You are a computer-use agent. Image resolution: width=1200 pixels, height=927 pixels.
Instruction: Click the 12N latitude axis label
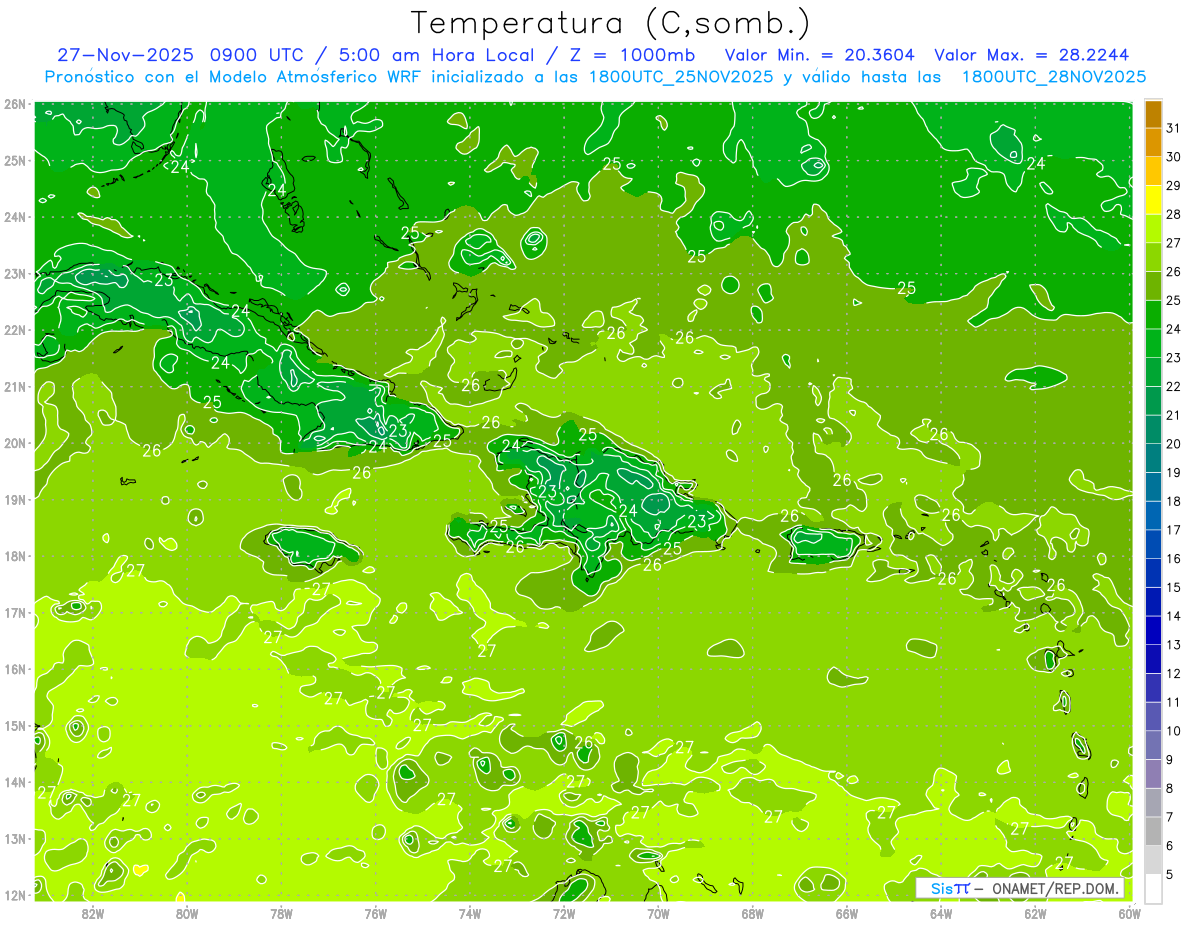[14, 895]
